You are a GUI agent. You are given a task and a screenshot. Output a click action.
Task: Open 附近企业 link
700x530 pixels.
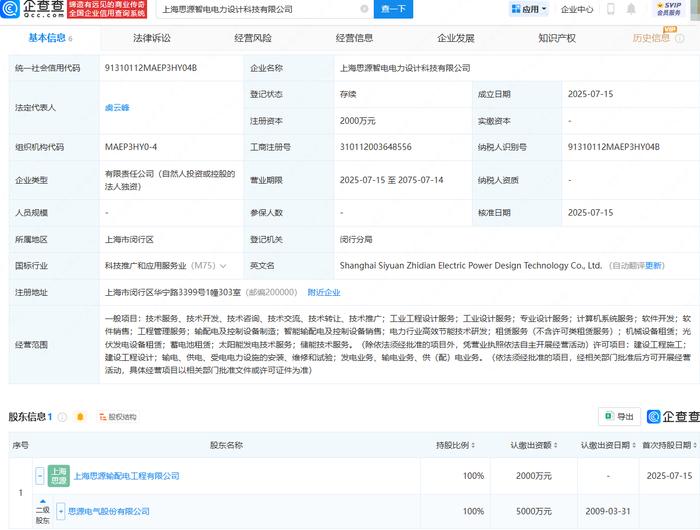click(324, 292)
